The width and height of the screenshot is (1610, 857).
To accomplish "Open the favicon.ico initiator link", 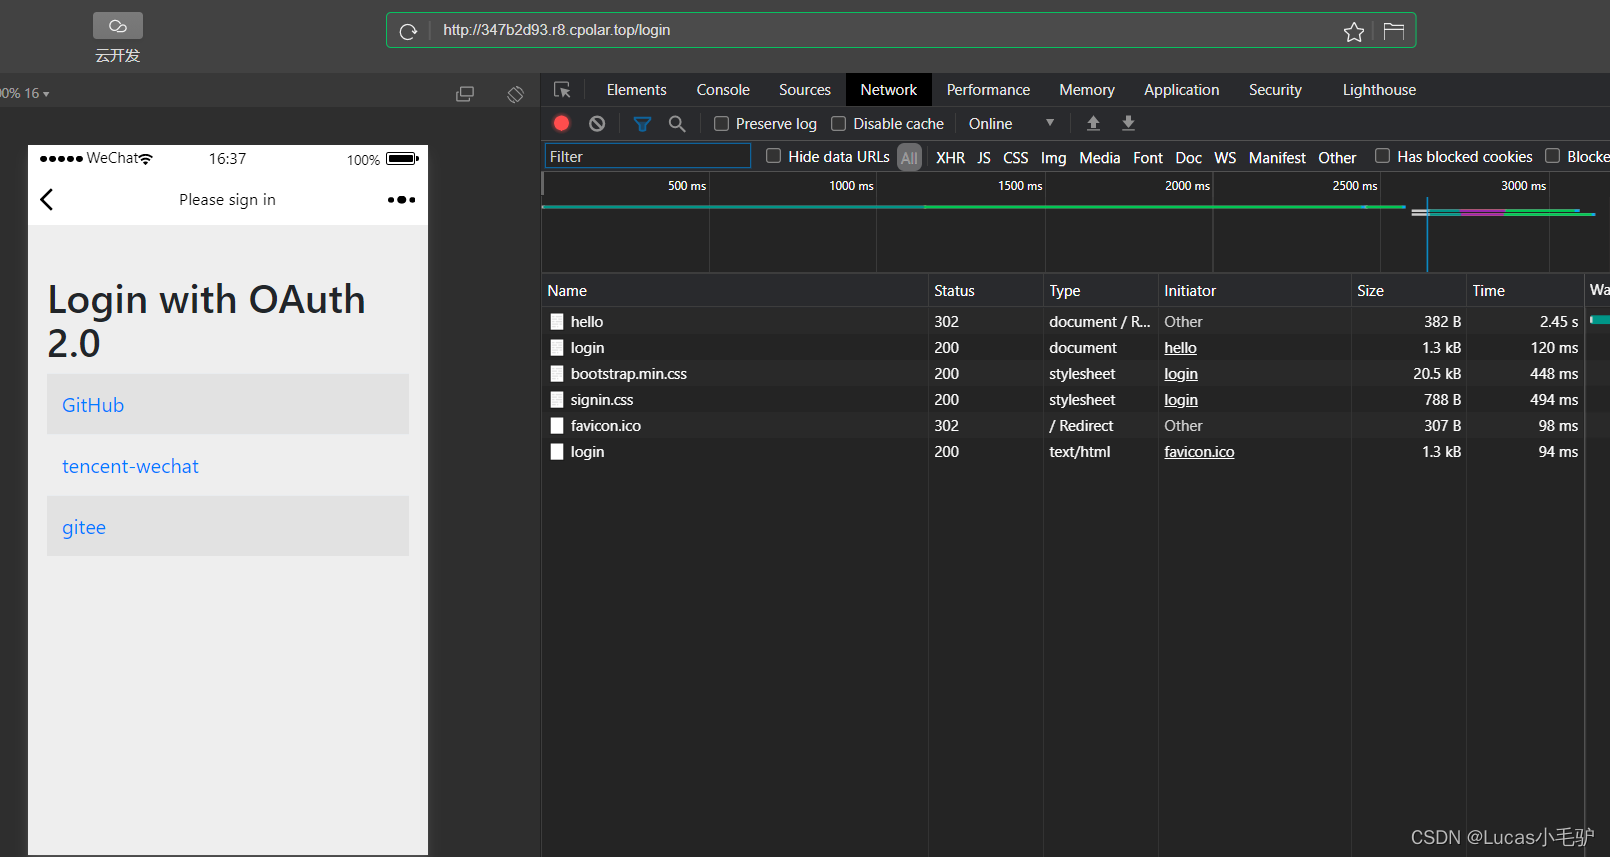I will pyautogui.click(x=1199, y=452).
